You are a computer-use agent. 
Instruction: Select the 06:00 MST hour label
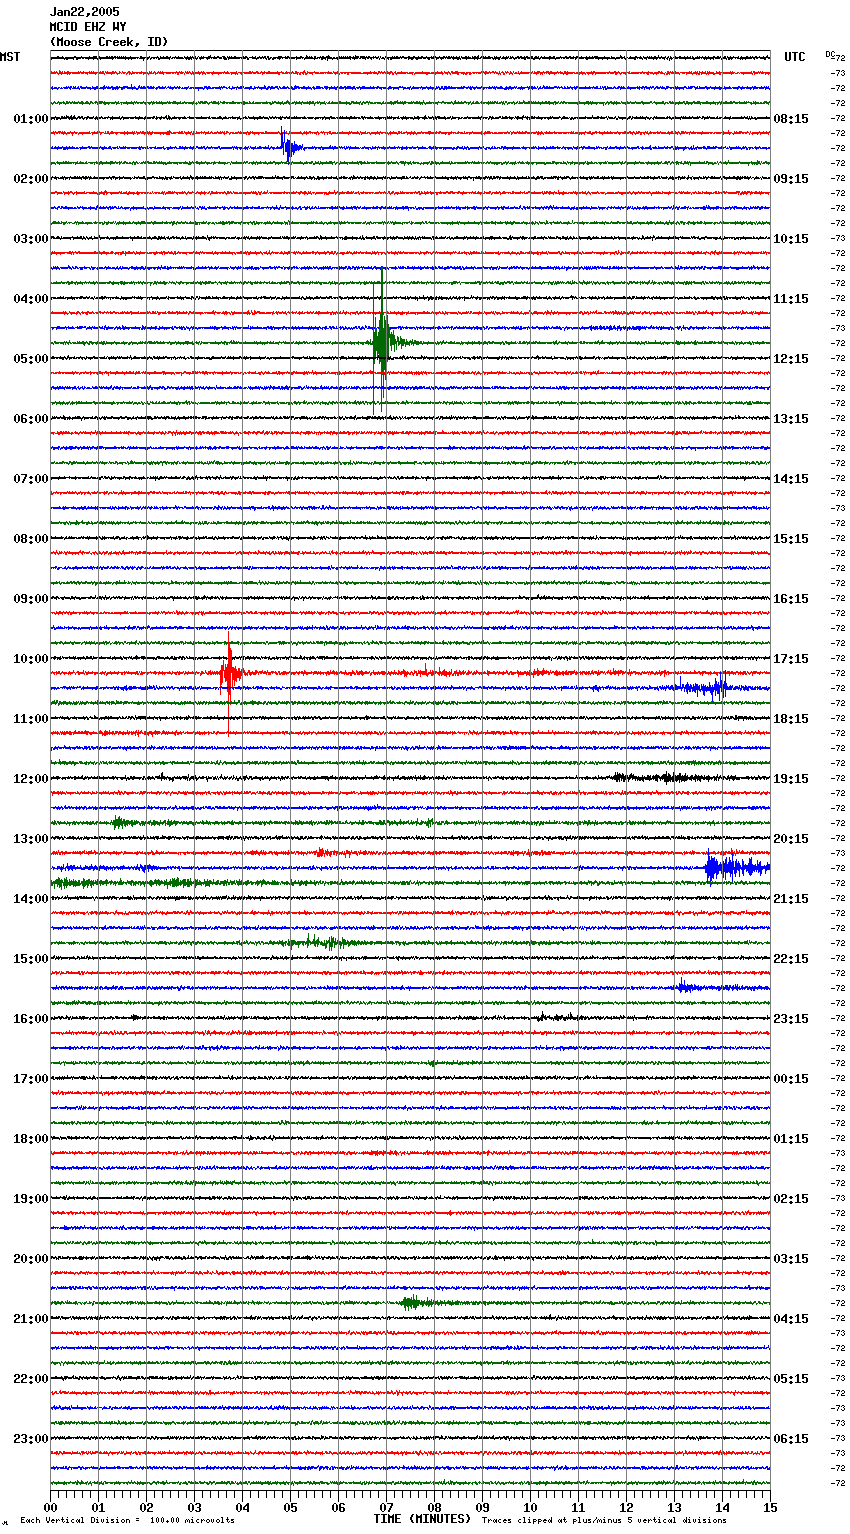(x=30, y=419)
